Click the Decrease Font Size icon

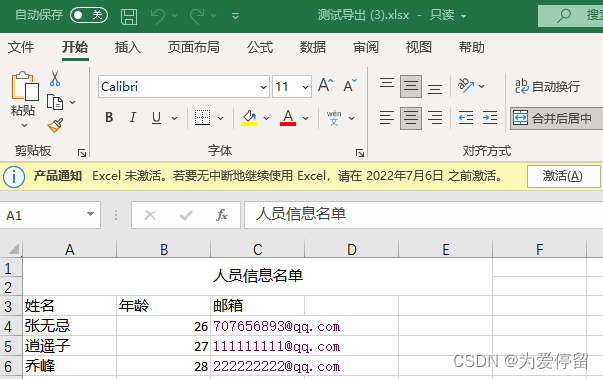coord(350,85)
